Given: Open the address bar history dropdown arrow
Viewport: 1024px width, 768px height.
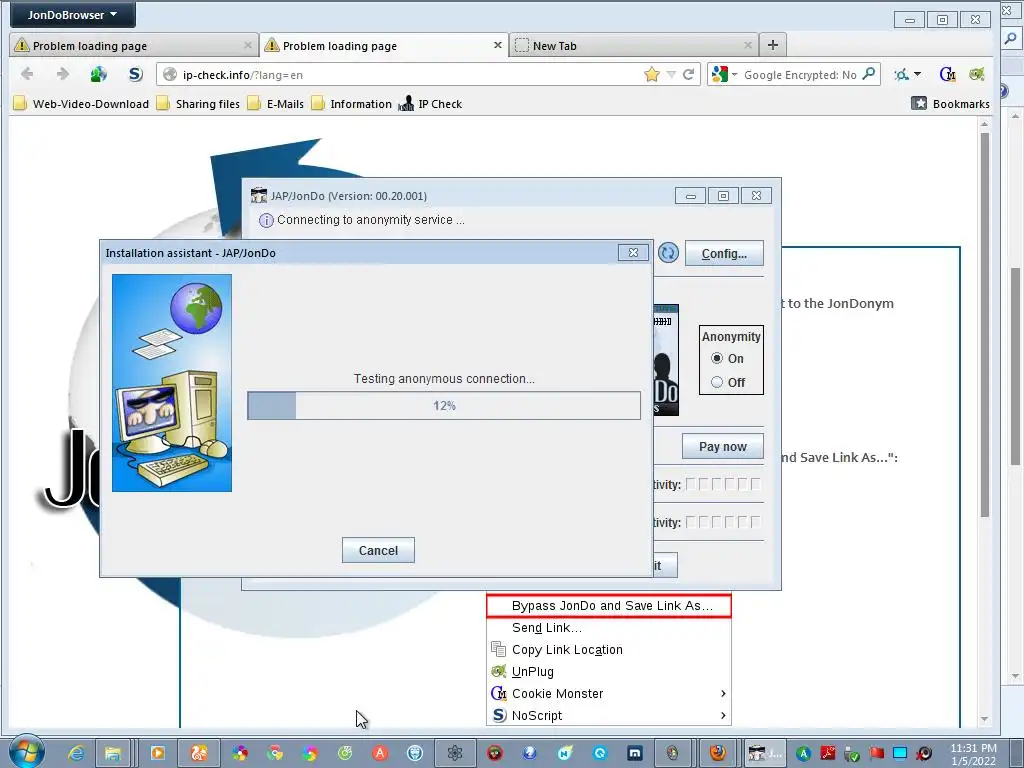Looking at the screenshot, I should (671, 74).
